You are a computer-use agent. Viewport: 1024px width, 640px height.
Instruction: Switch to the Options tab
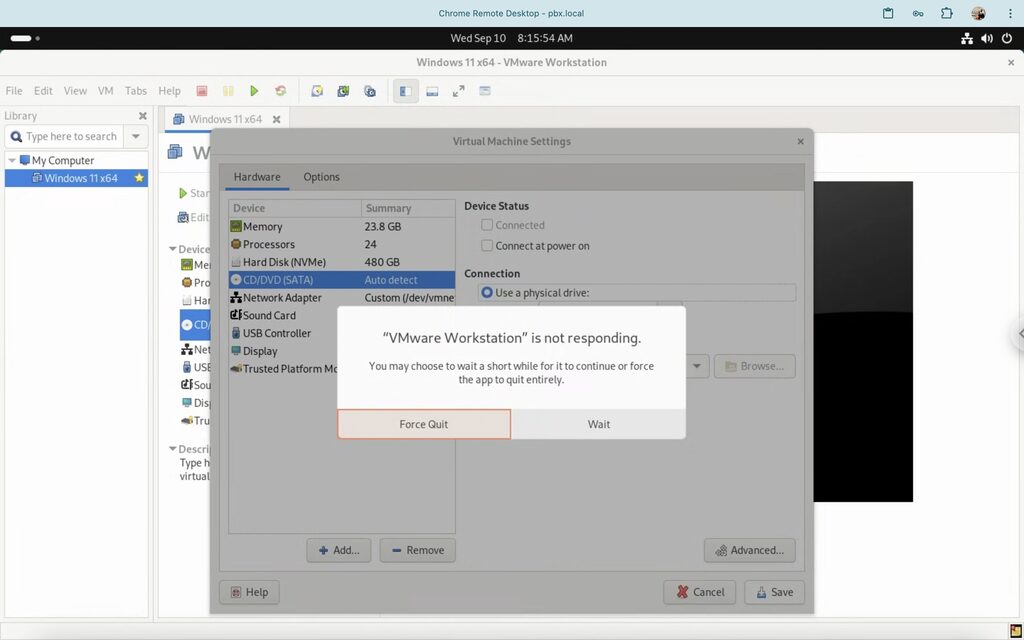pyautogui.click(x=321, y=177)
